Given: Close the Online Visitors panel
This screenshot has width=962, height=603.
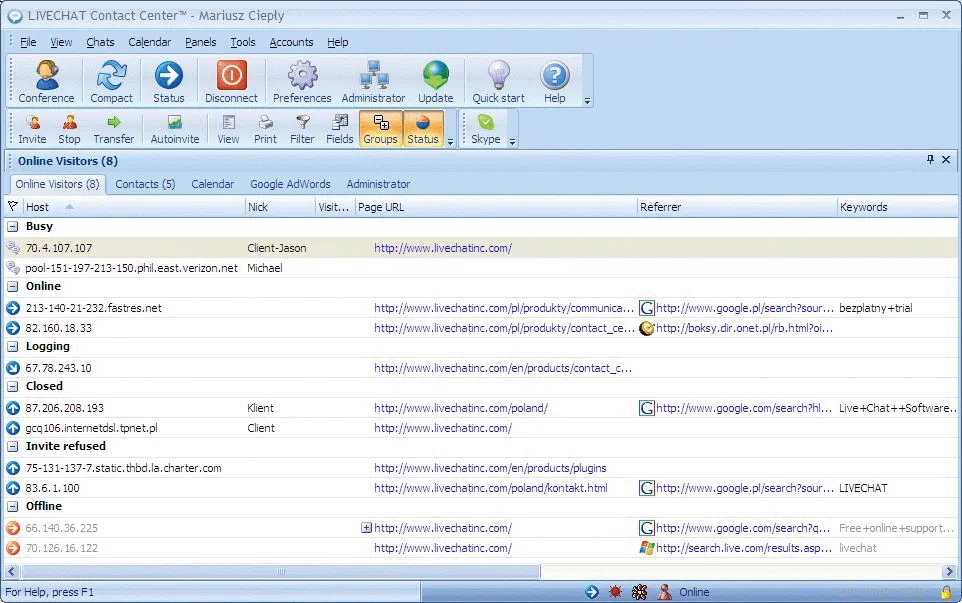Looking at the screenshot, I should [x=946, y=159].
